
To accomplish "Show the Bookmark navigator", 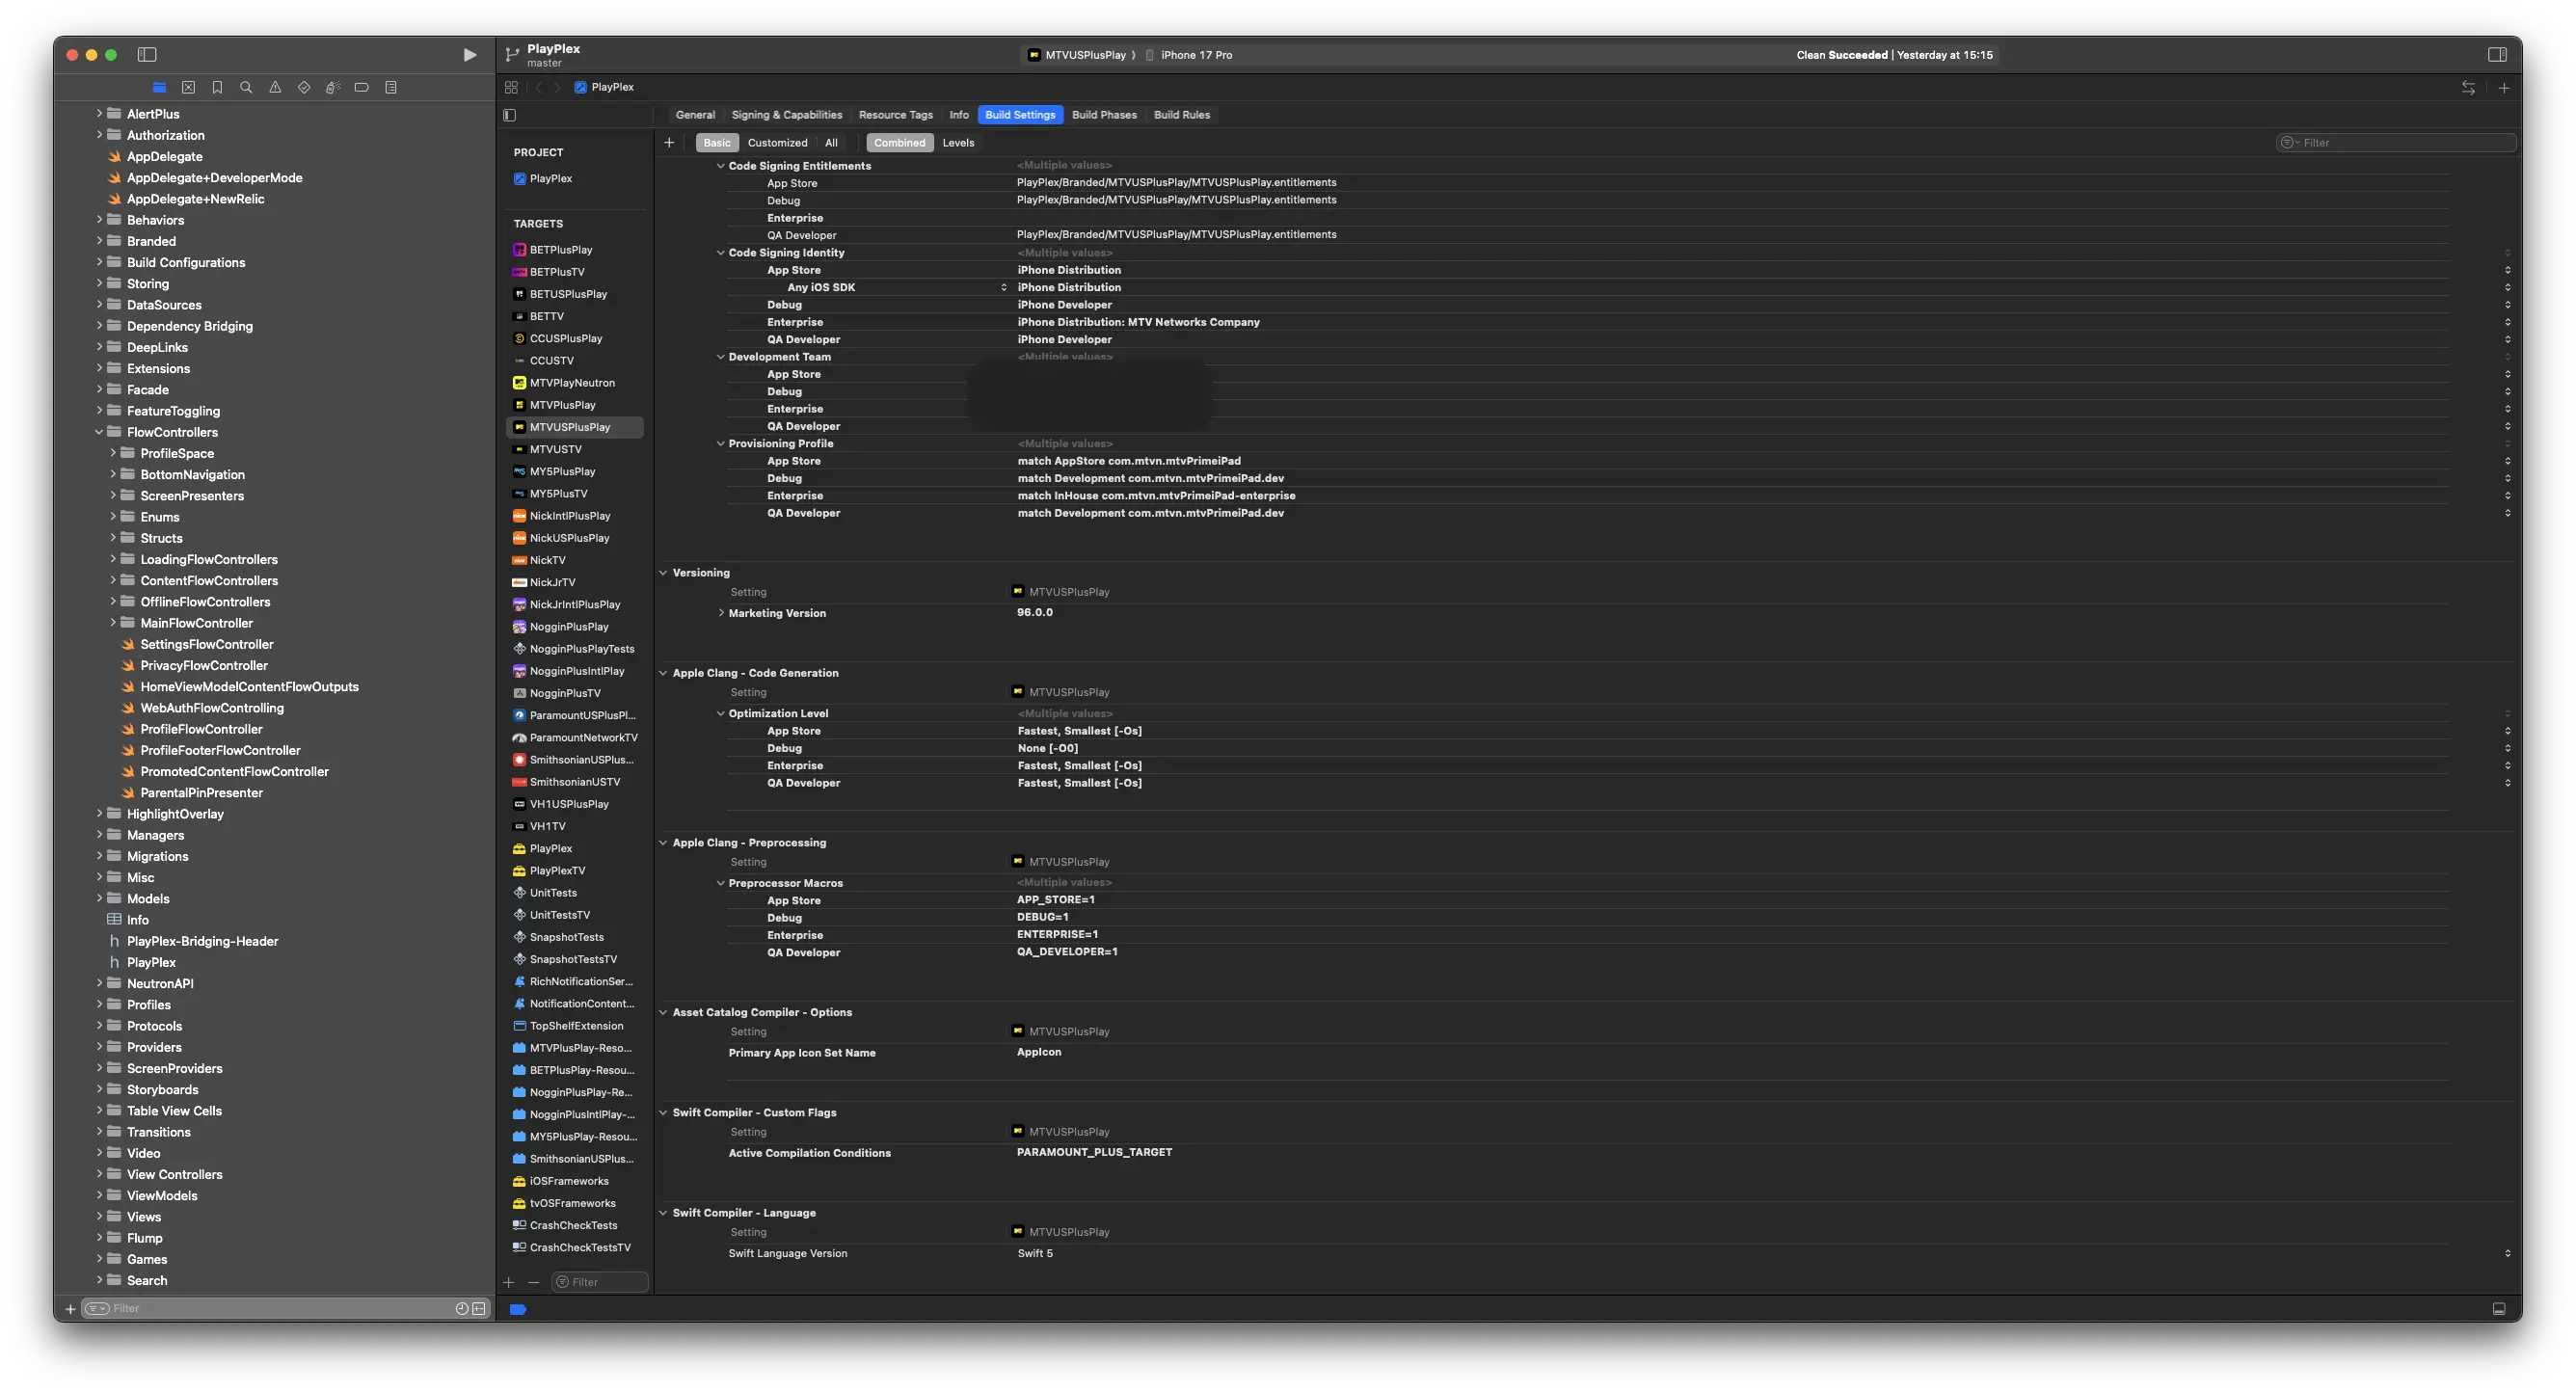I will 217,87.
